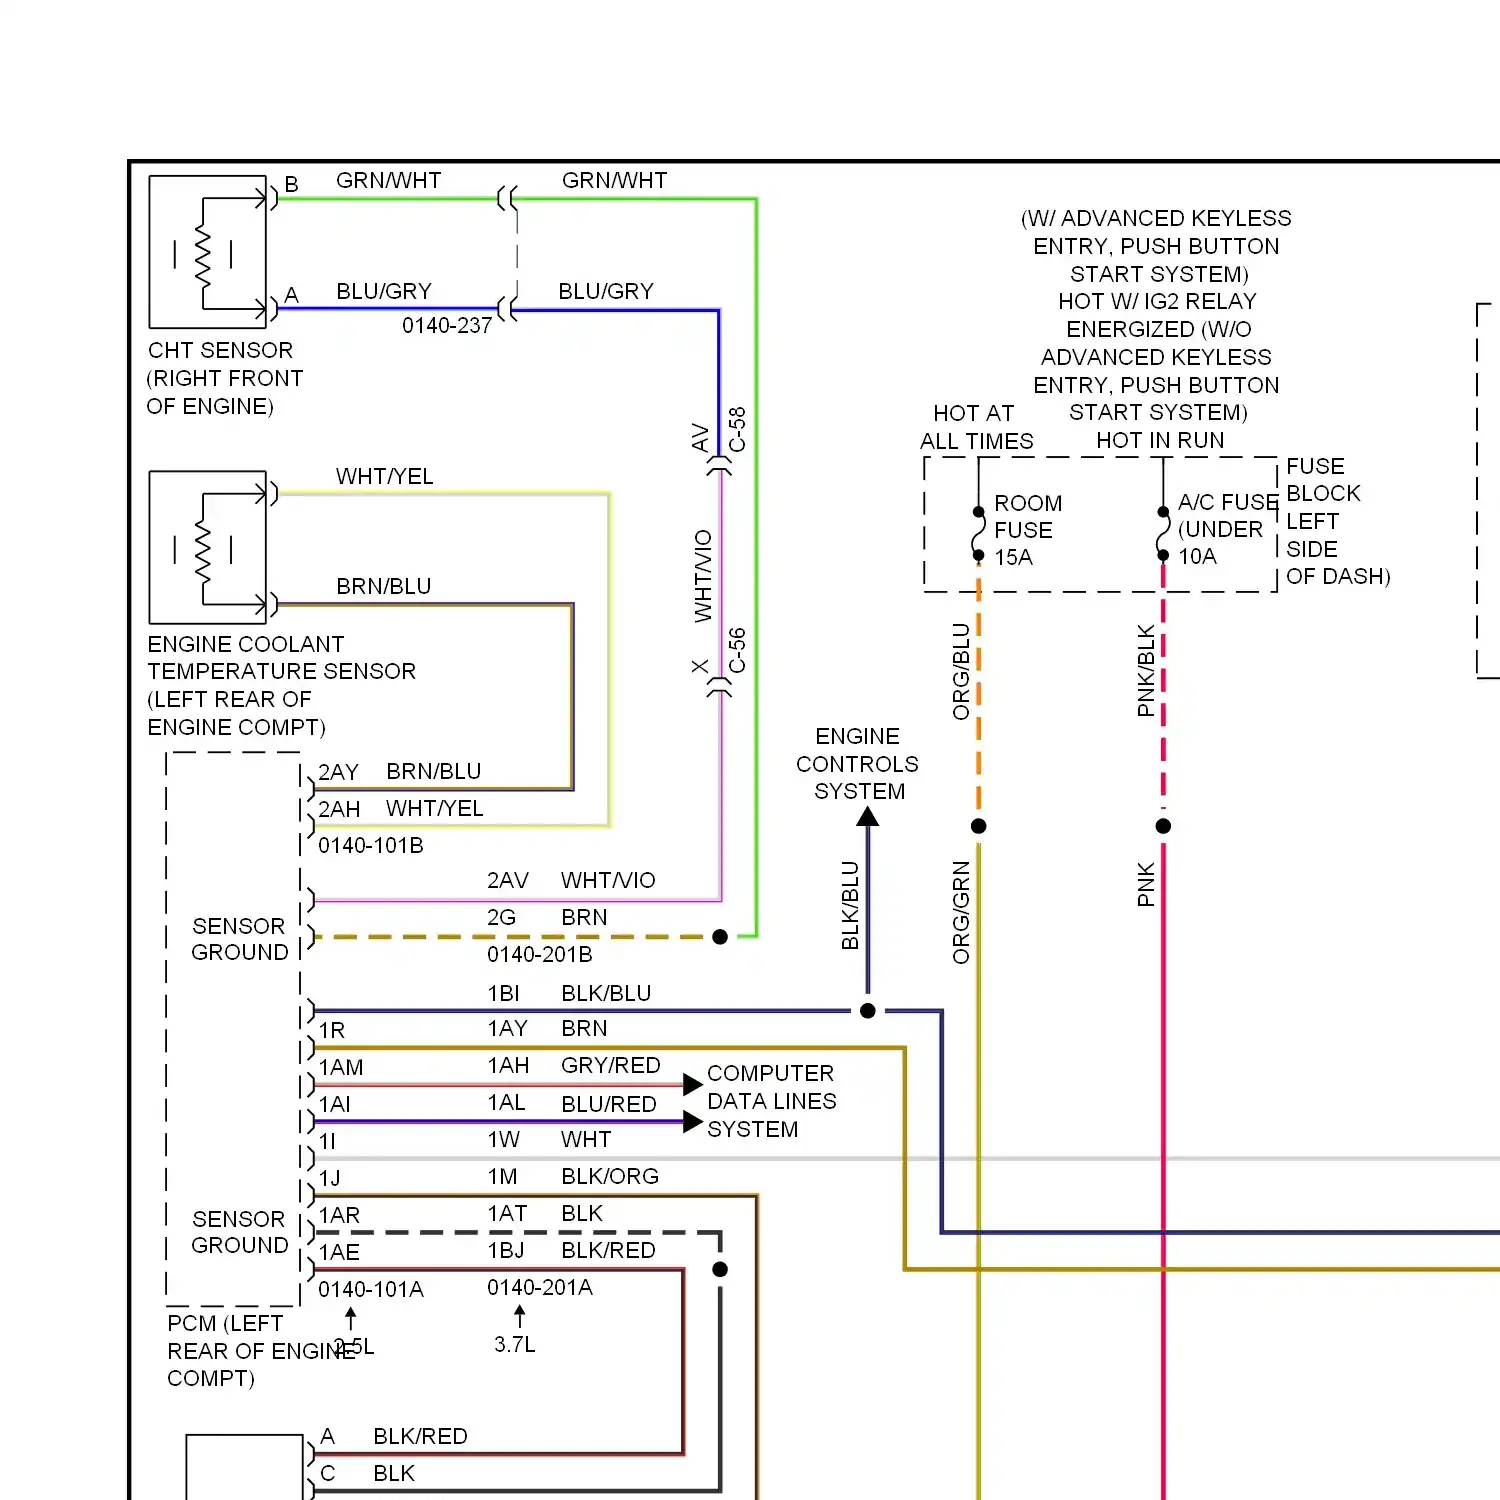Click connector code 0140-101B
The image size is (1500, 1500).
click(371, 846)
